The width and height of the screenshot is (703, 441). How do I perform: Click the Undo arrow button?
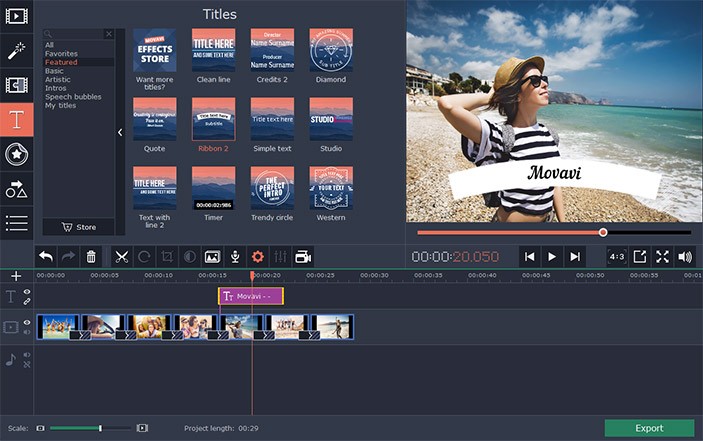(x=46, y=257)
